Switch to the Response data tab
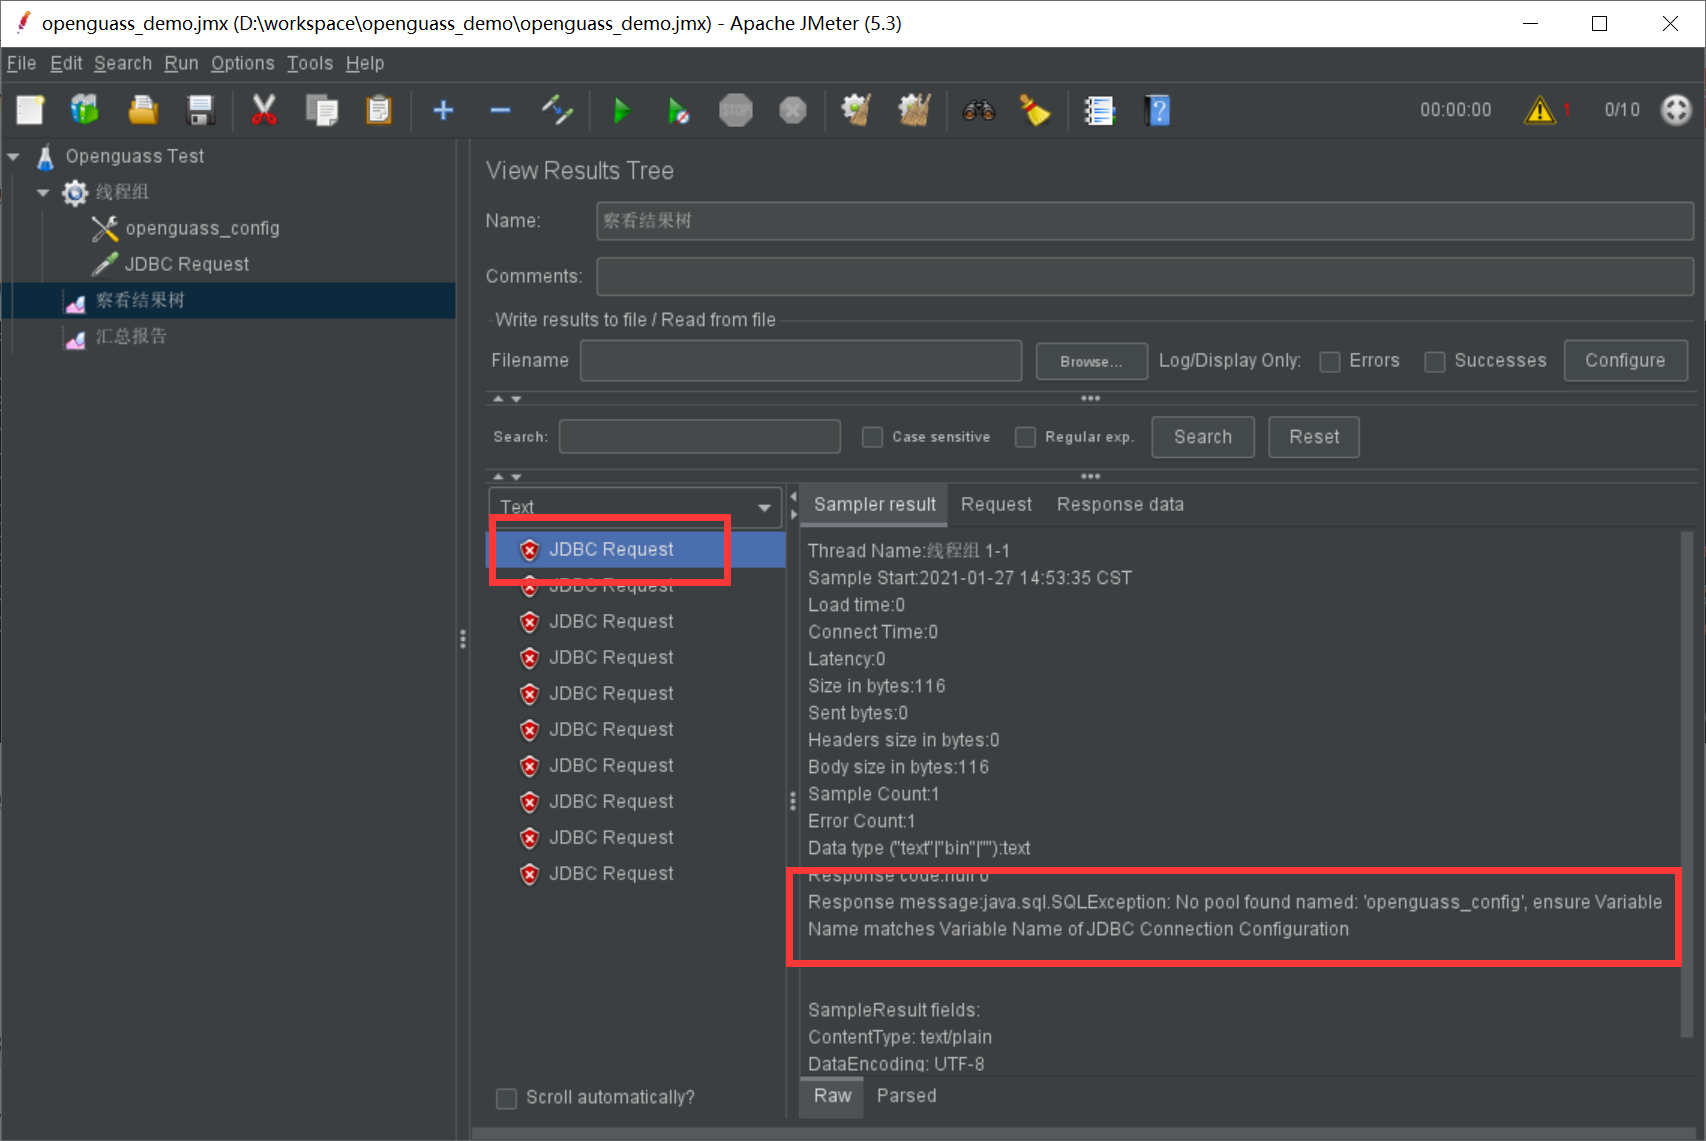Screen dimensions: 1706x1141 1120,505
